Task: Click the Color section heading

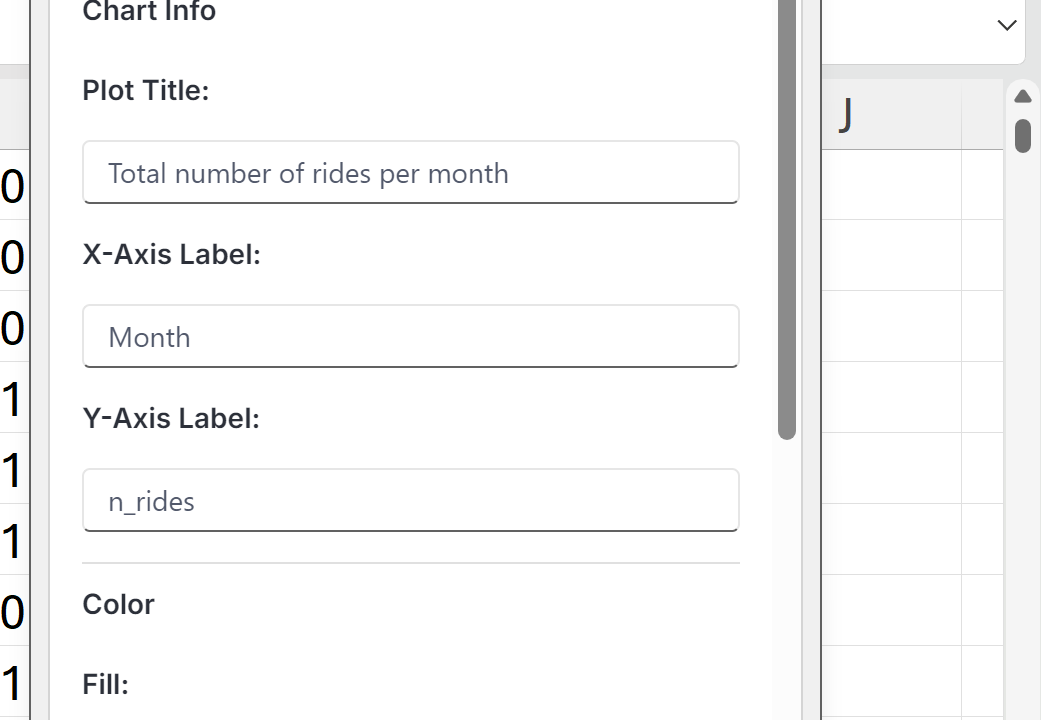Action: pos(118,604)
